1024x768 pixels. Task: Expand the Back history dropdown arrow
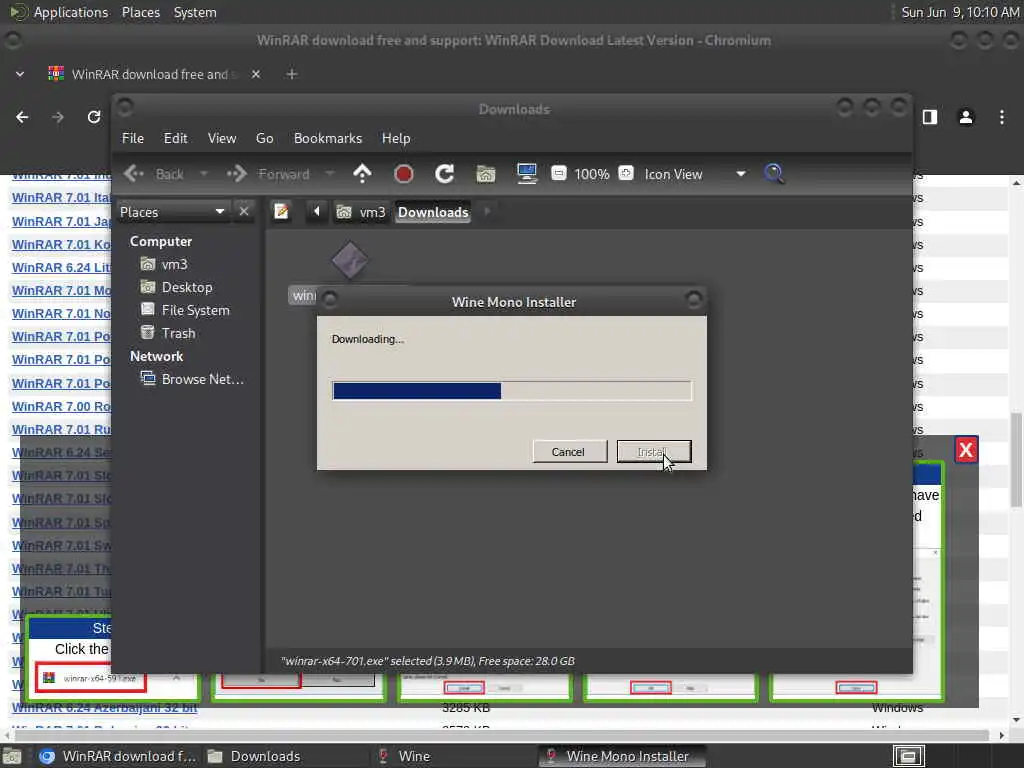(x=204, y=174)
